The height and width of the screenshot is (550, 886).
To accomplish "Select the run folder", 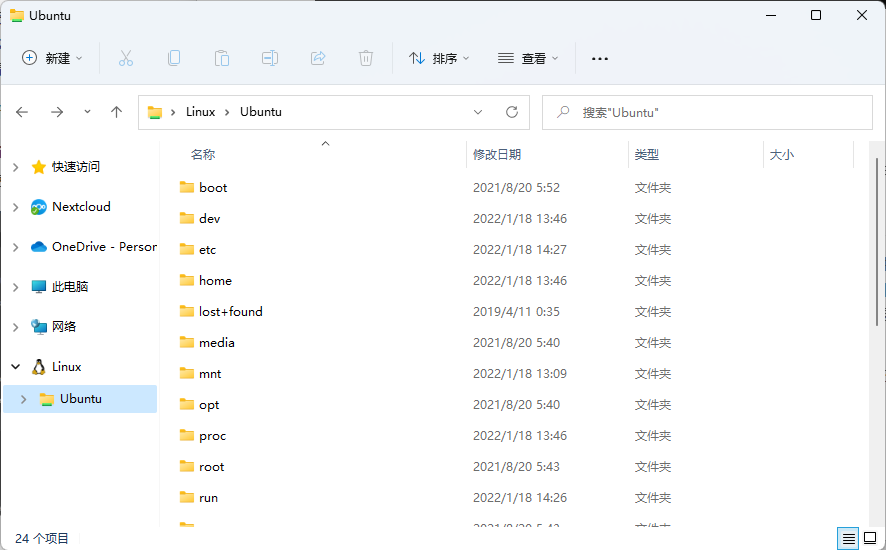I will click(x=208, y=499).
